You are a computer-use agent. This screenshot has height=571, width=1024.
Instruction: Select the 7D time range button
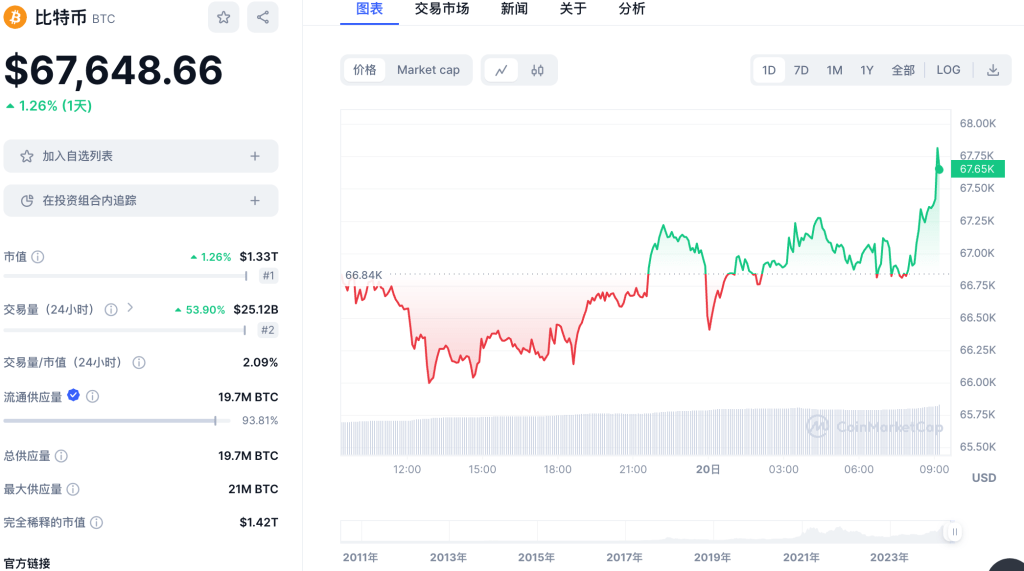[x=801, y=70]
